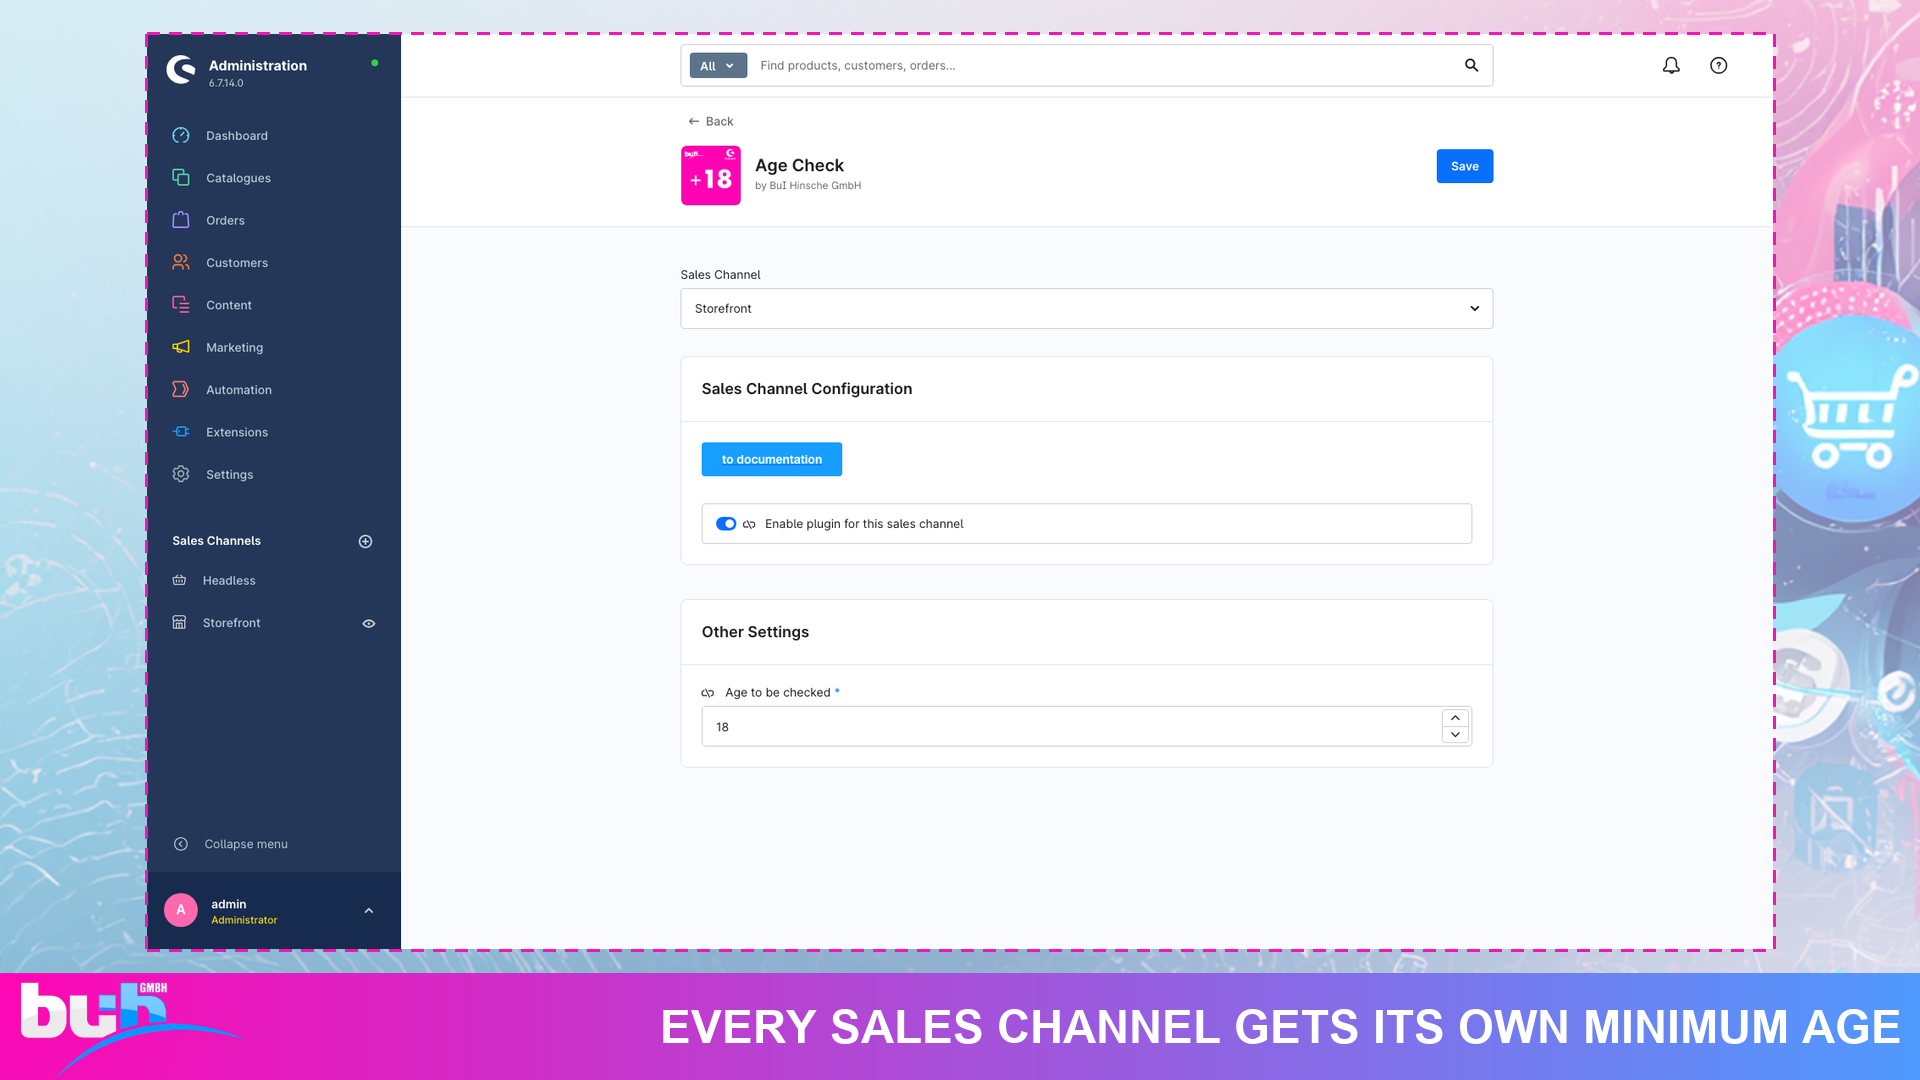Image resolution: width=1920 pixels, height=1080 pixels.
Task: Open the Extensions plug icon menu
Action: click(x=181, y=432)
